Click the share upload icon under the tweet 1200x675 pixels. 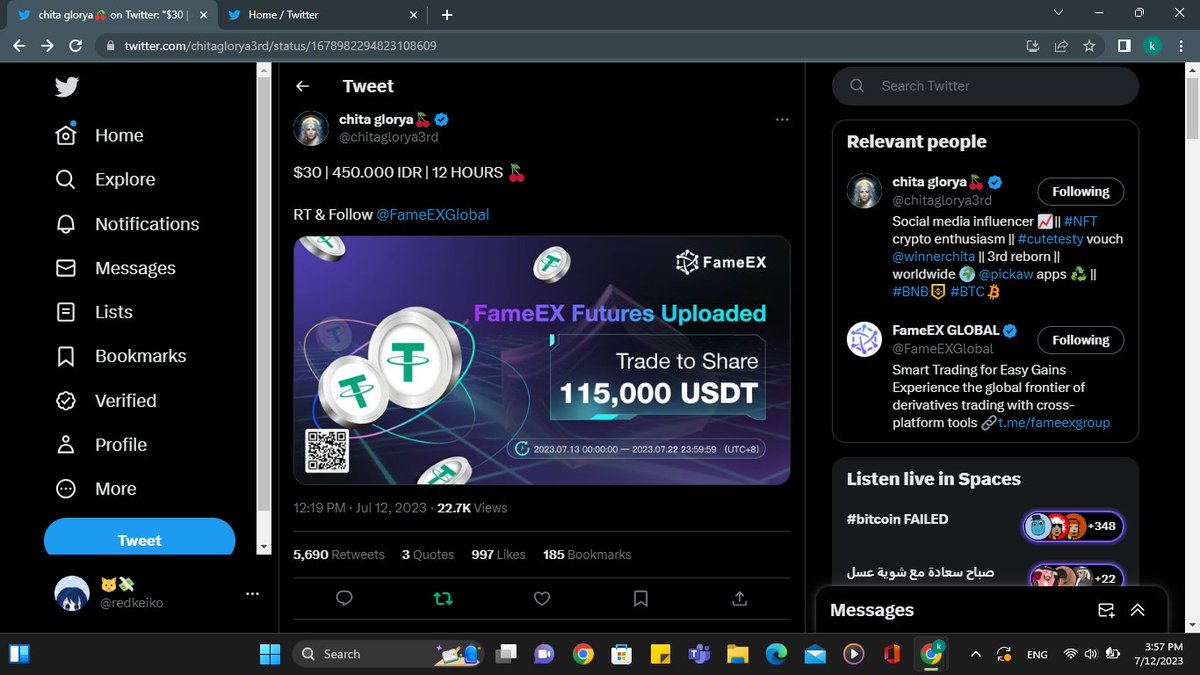click(740, 598)
